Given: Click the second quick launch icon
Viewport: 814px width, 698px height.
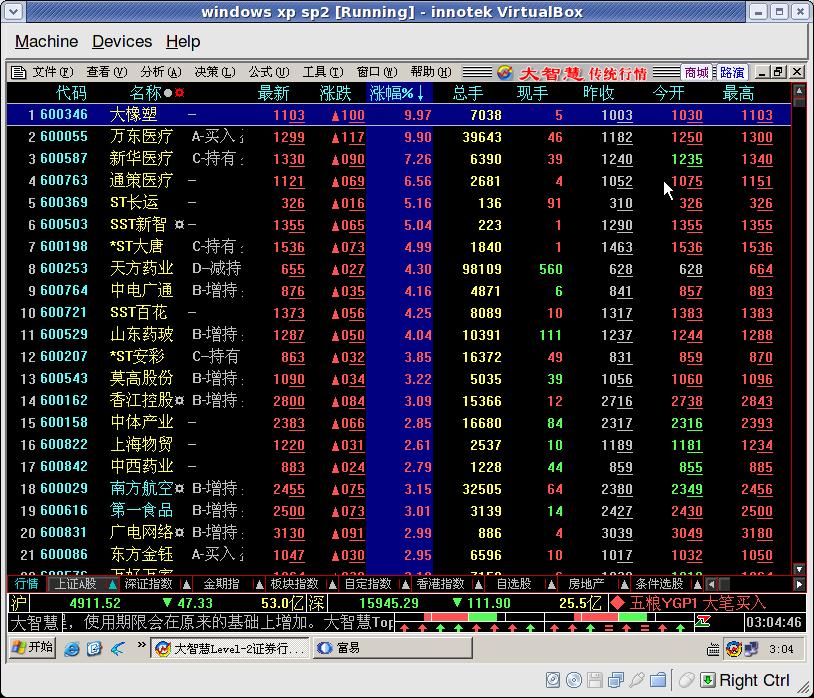Looking at the screenshot, I should [x=94, y=648].
